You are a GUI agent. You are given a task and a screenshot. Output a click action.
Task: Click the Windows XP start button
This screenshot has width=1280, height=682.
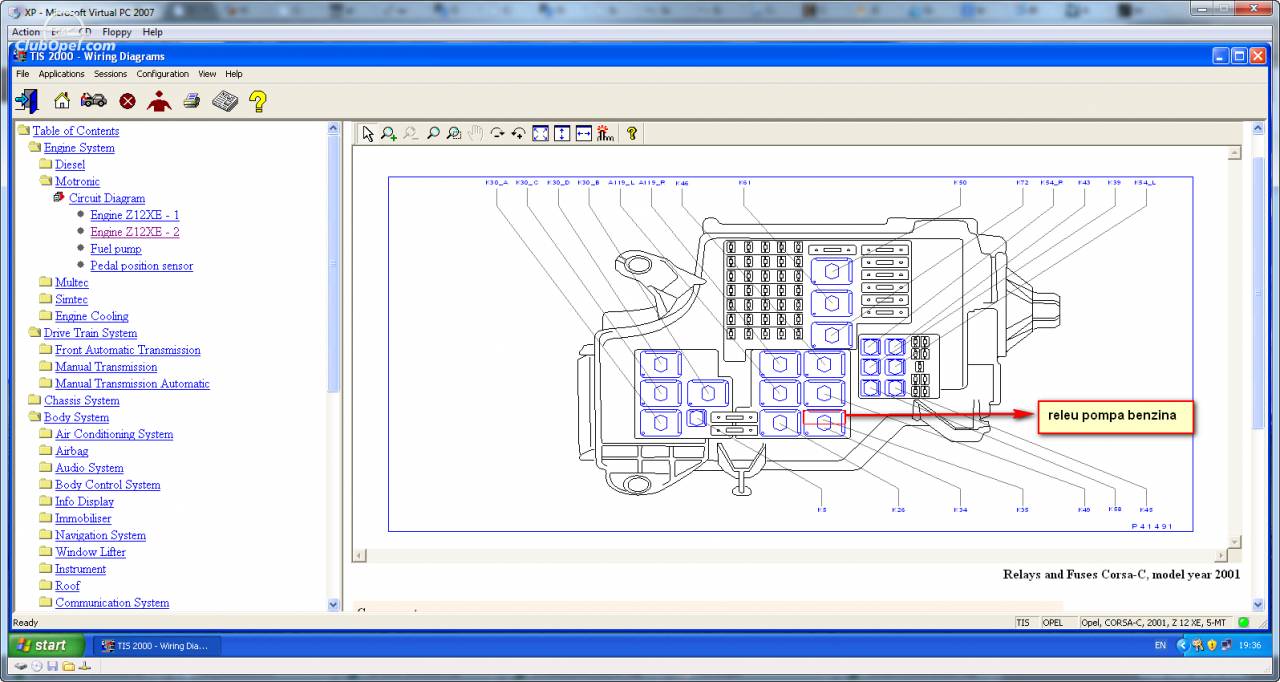[x=46, y=645]
